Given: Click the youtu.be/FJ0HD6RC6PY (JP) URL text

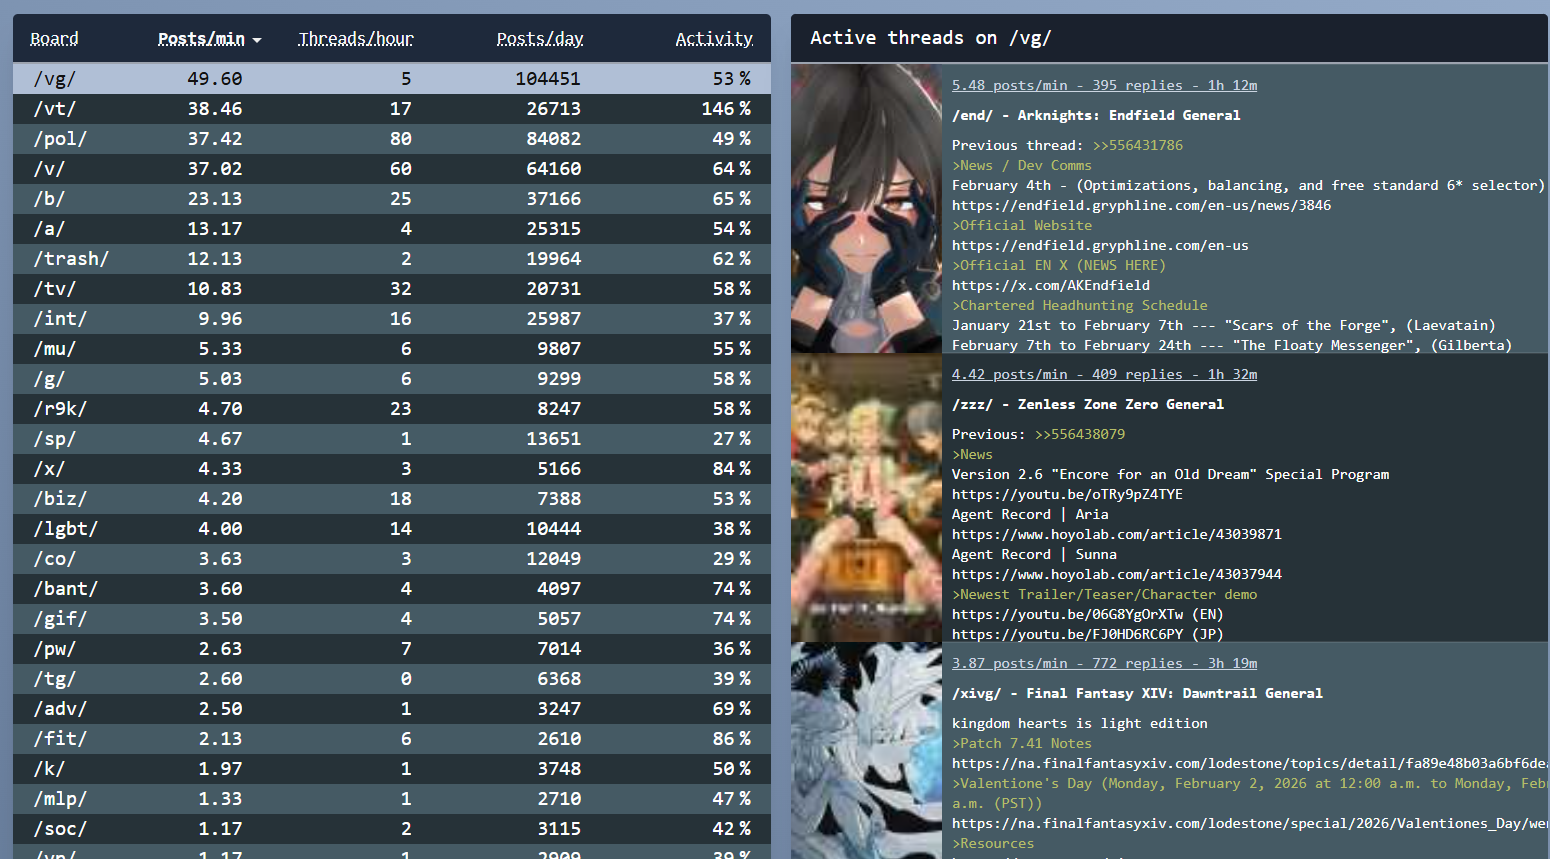Looking at the screenshot, I should (1088, 634).
